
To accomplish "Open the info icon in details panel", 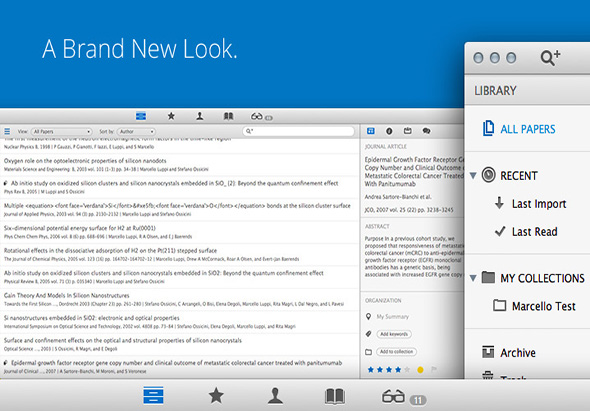I will (389, 131).
